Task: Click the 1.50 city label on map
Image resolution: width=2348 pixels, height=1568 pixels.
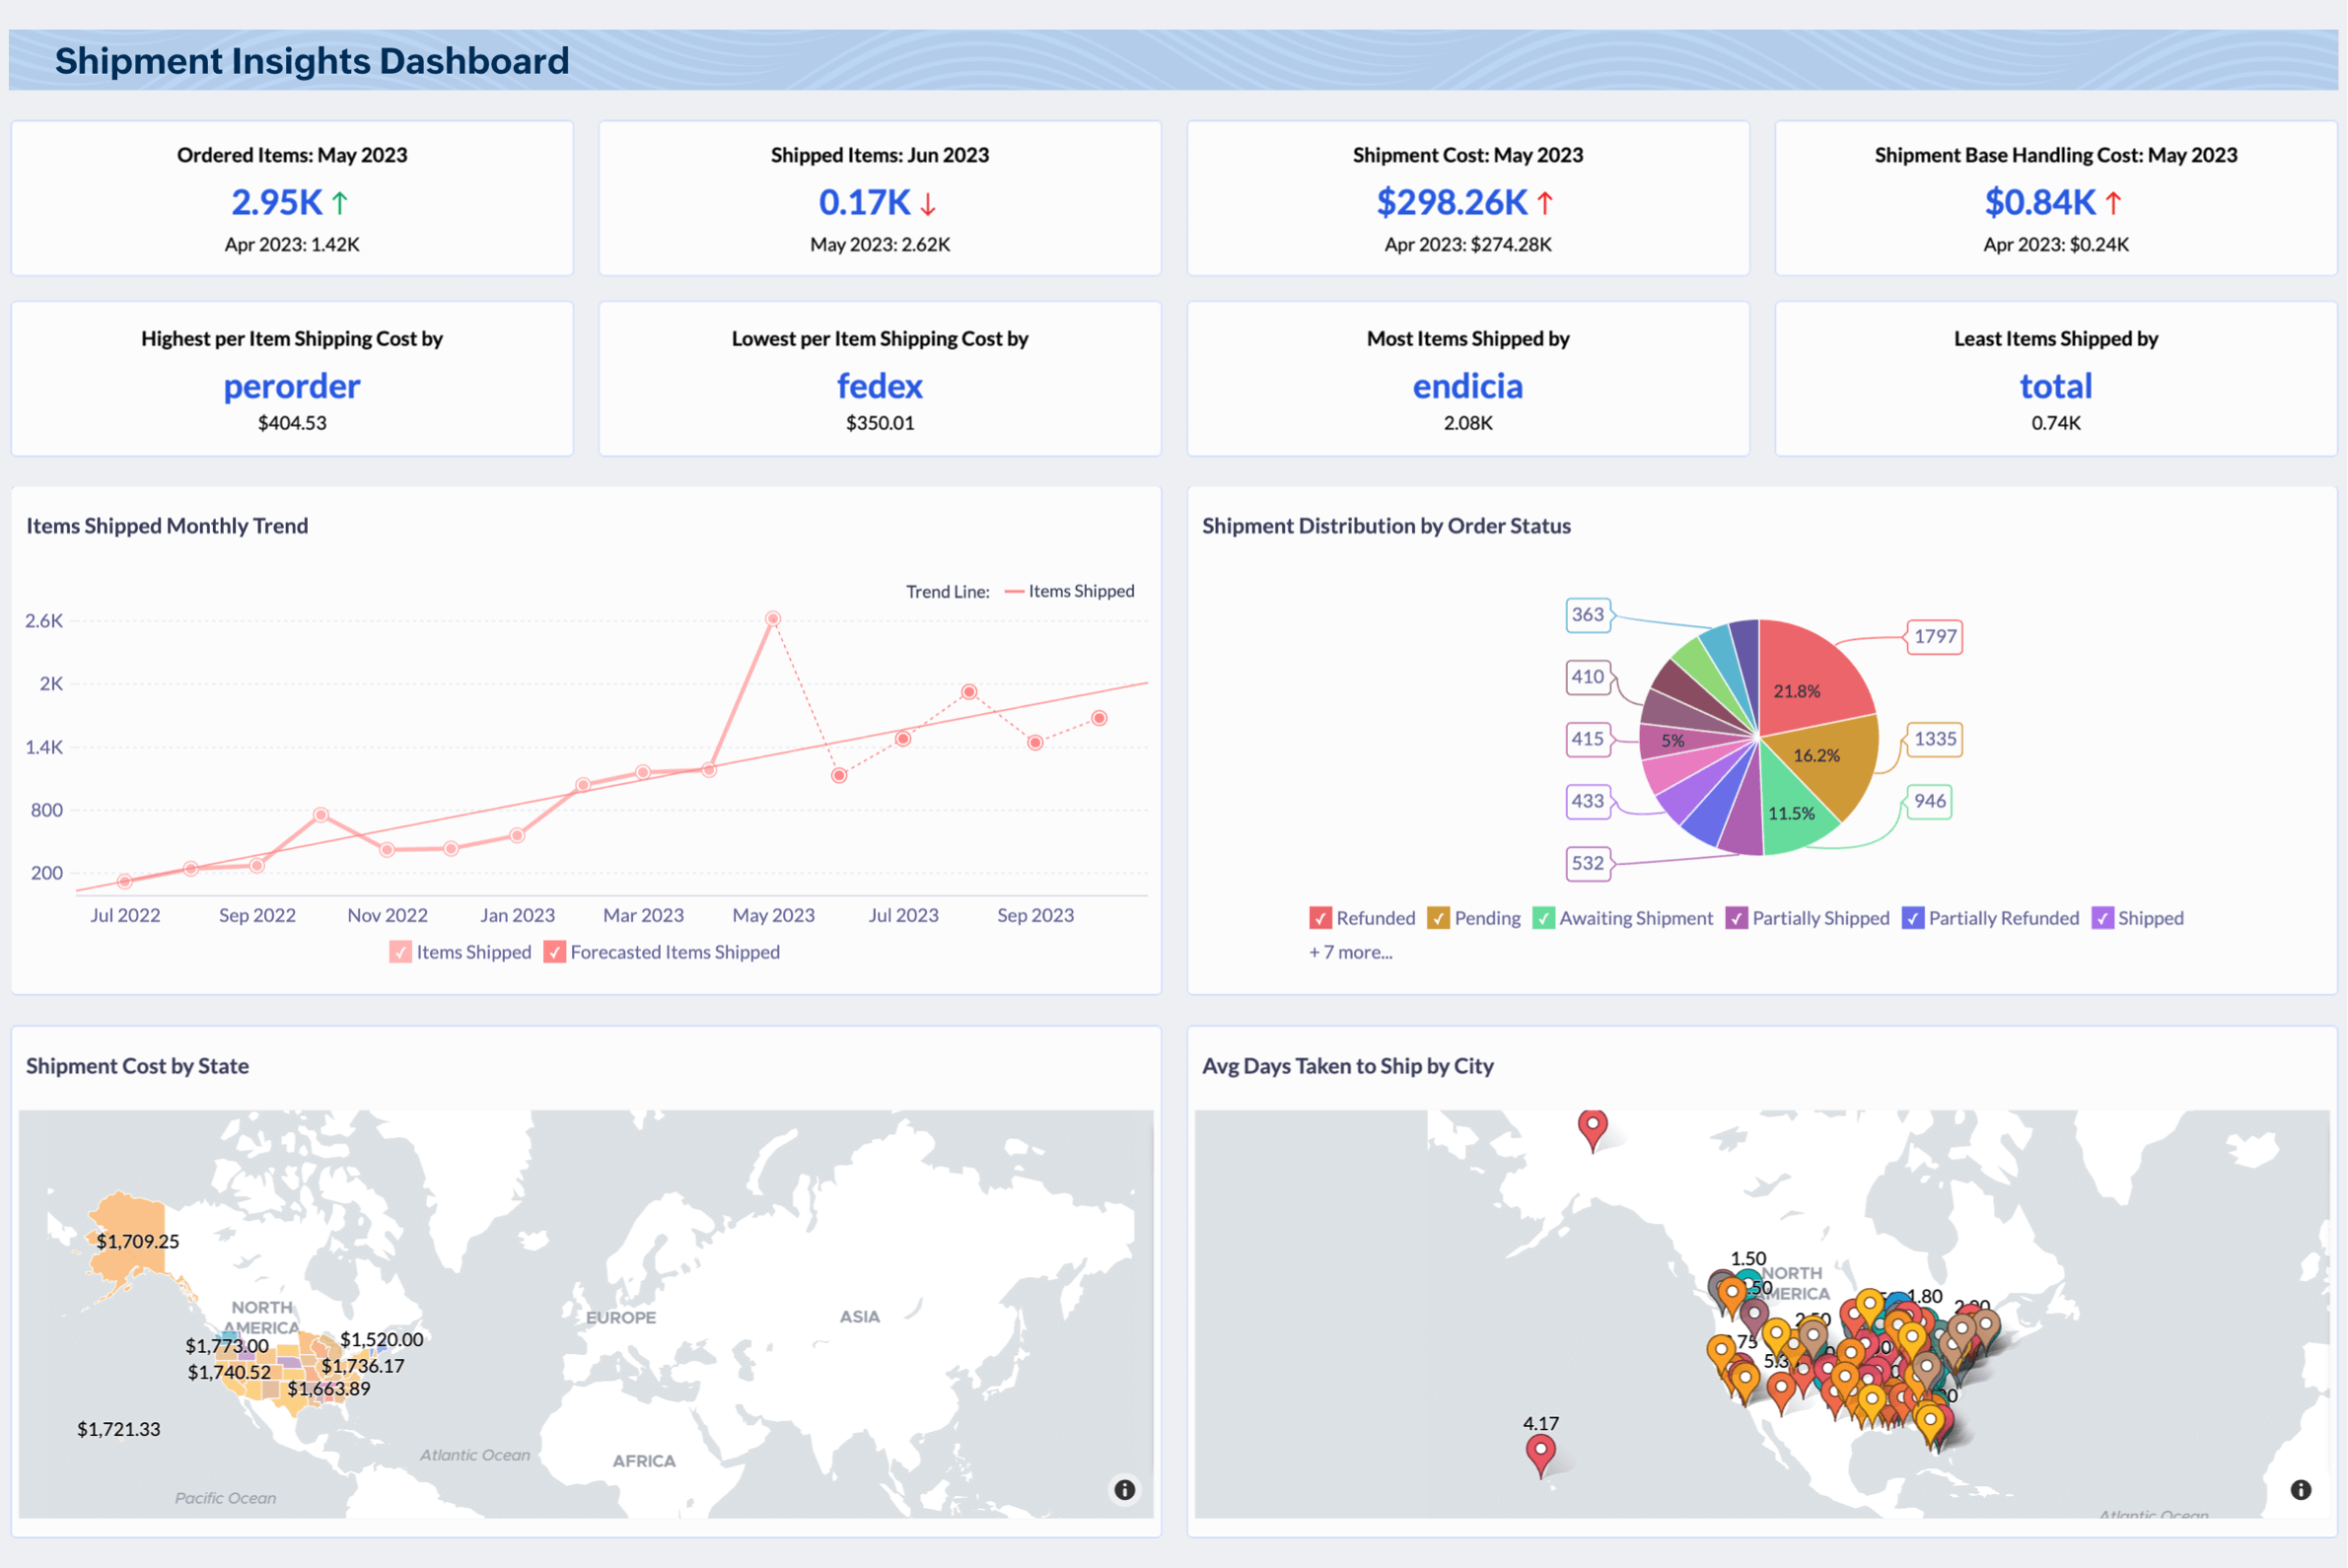Action: tap(1748, 1258)
